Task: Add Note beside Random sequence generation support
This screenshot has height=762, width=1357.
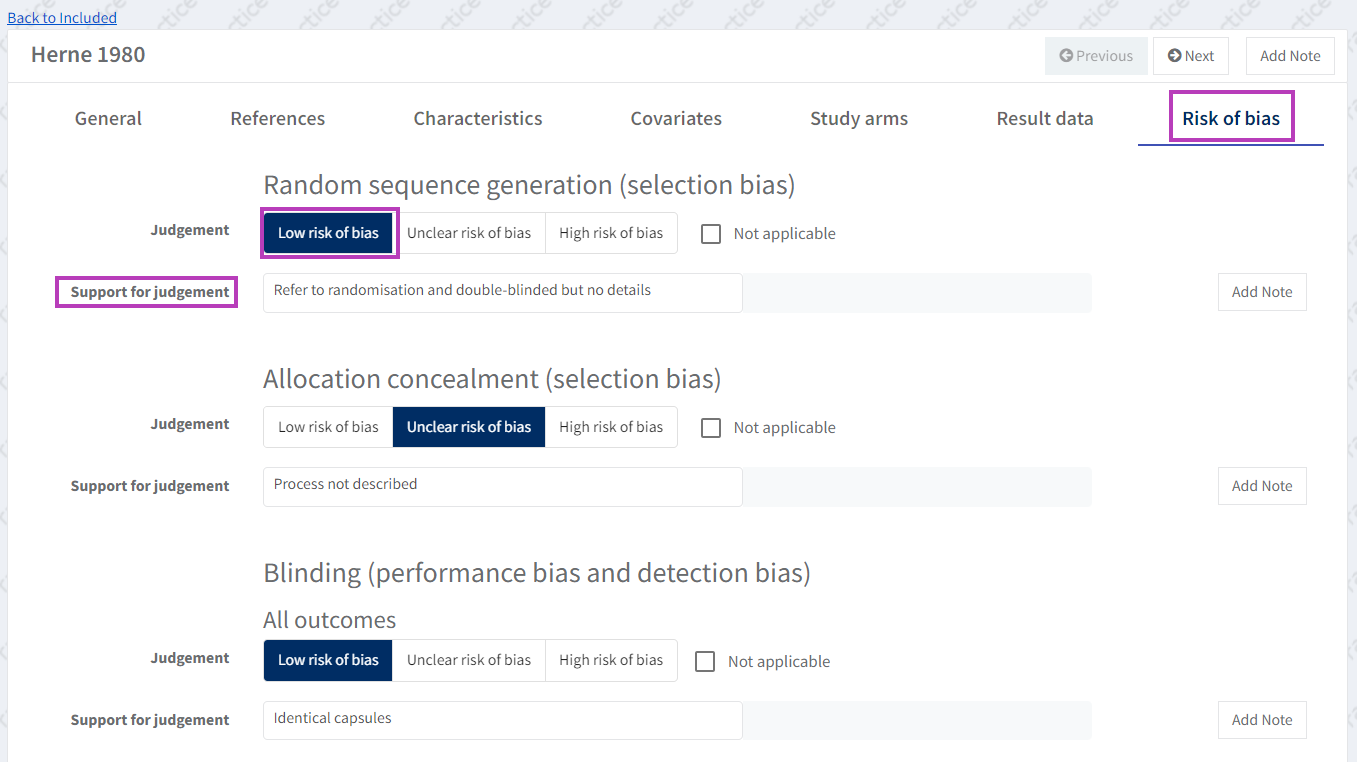Action: coord(1261,292)
